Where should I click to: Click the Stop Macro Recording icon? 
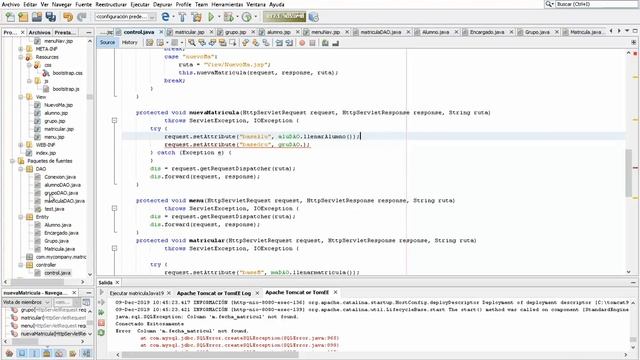[312, 43]
